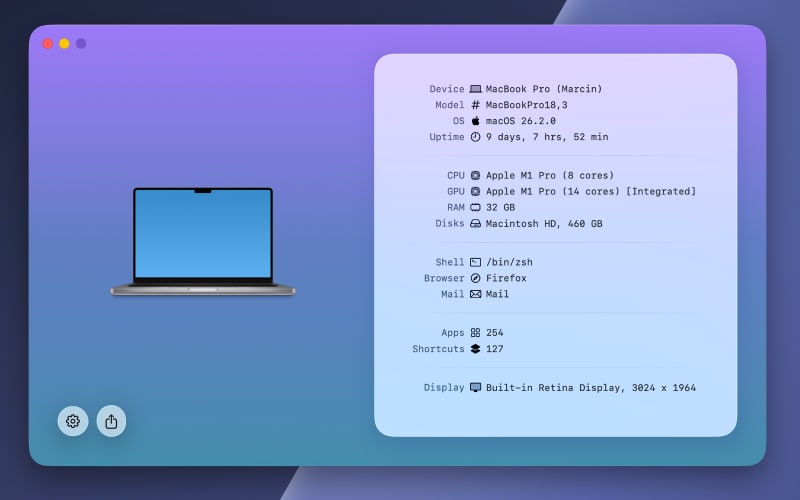Click the 'GPU' label
The height and width of the screenshot is (500, 800).
tap(456, 191)
